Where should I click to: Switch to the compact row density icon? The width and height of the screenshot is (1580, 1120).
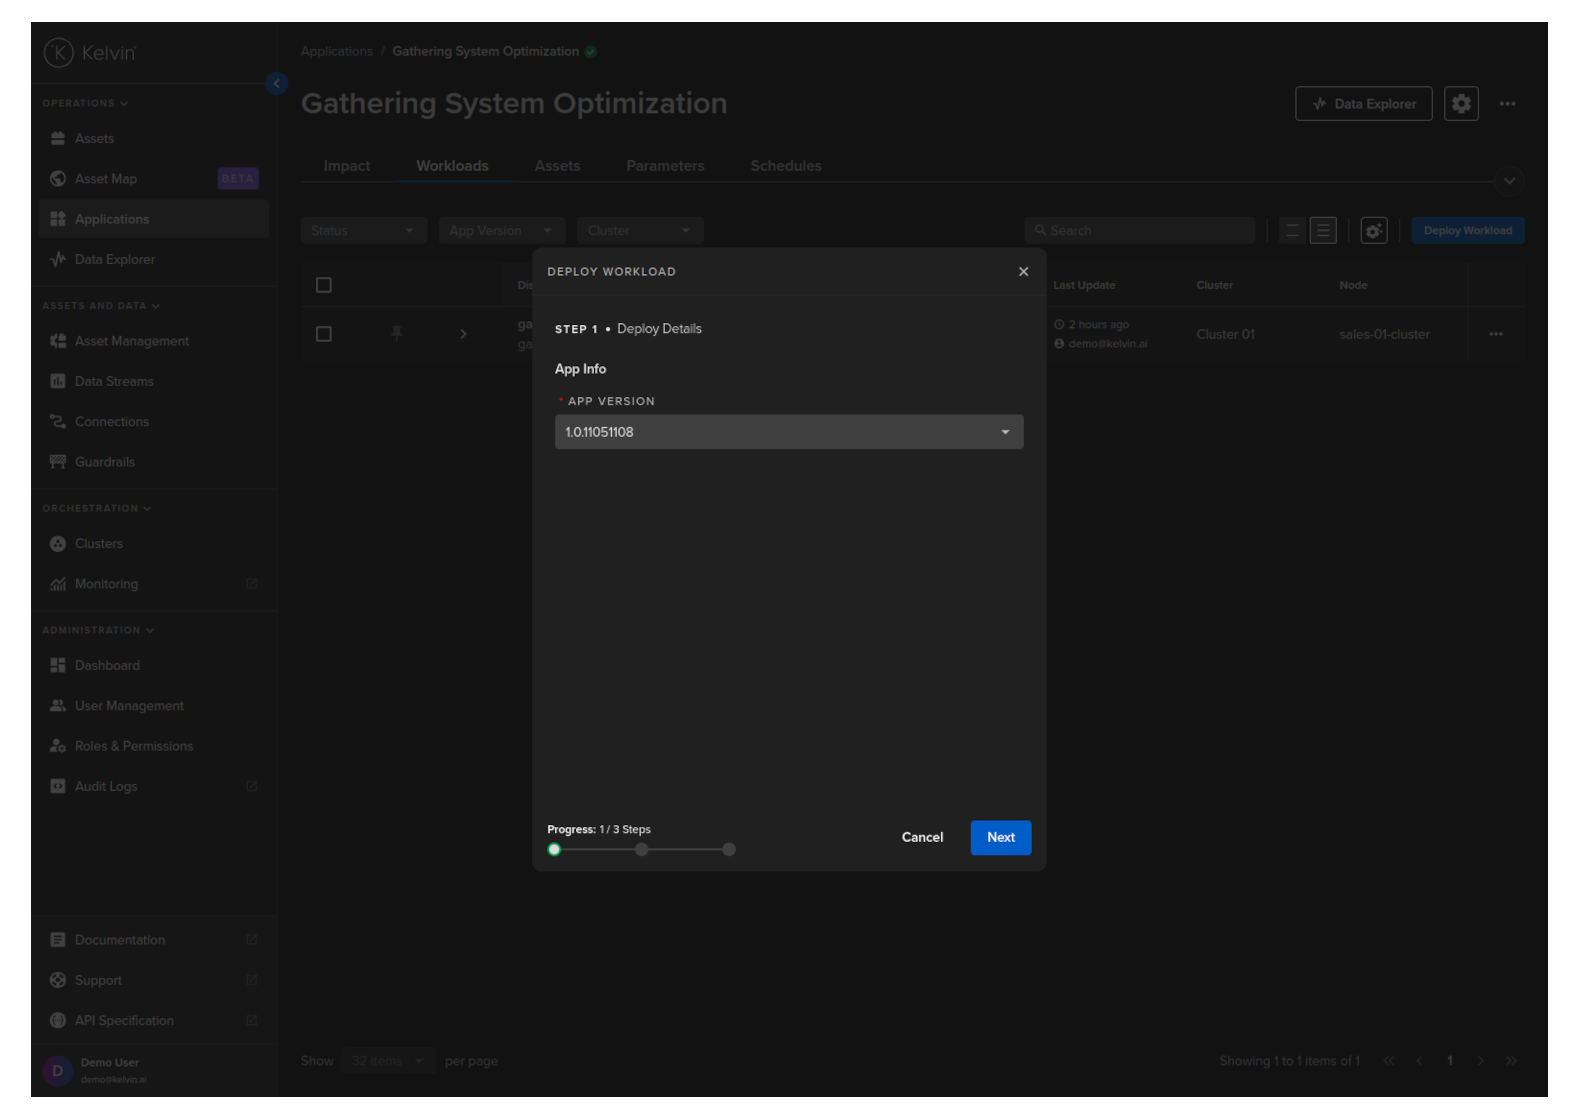click(1292, 231)
